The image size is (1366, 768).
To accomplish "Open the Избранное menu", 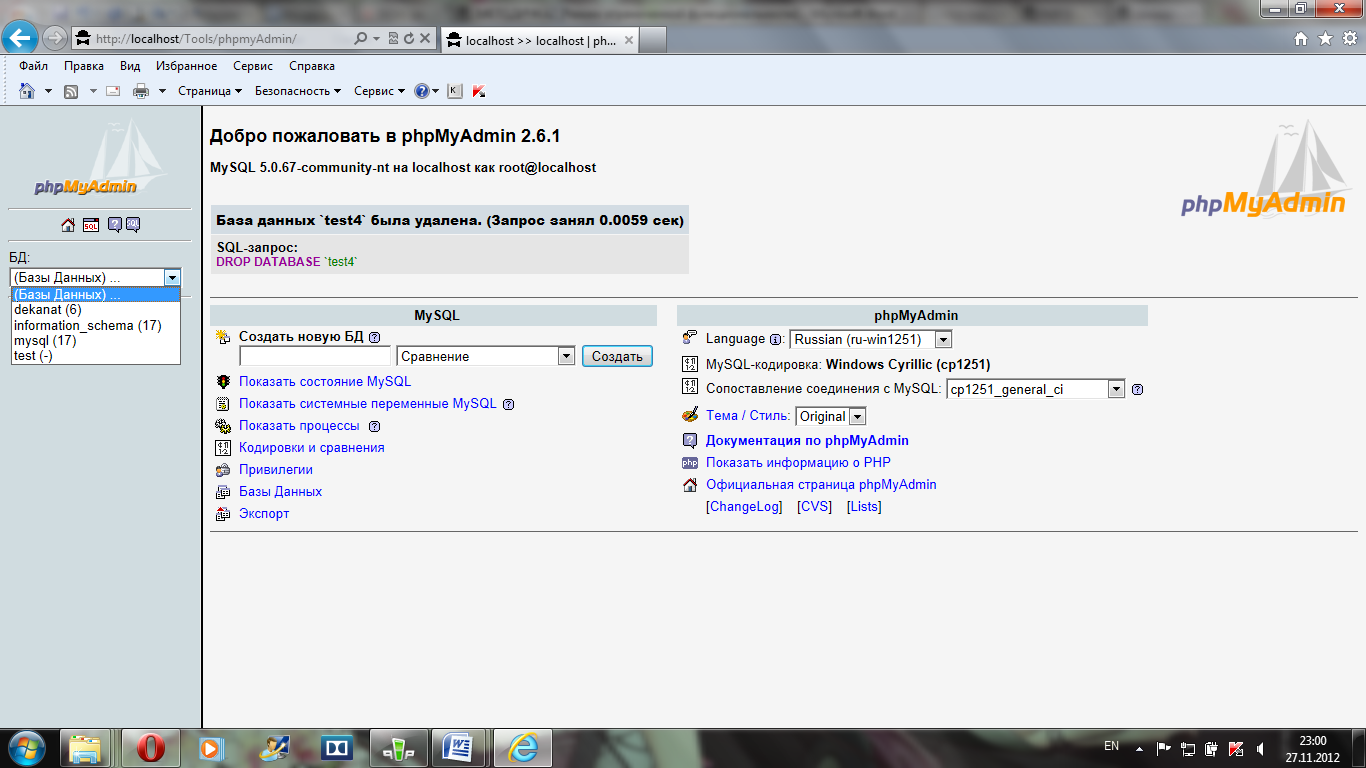I will point(187,66).
